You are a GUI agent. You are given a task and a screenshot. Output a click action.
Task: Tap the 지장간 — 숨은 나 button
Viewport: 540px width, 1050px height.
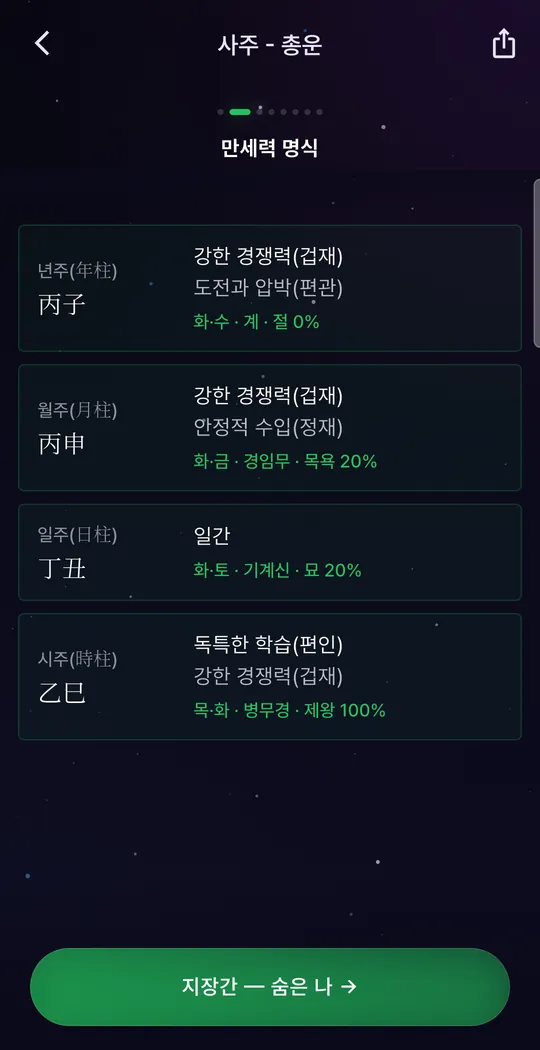pyautogui.click(x=269, y=986)
